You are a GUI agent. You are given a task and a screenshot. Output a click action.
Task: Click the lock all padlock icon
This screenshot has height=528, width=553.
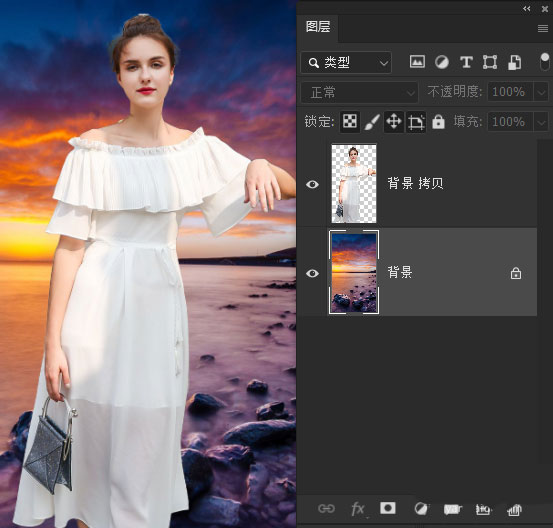(x=438, y=122)
